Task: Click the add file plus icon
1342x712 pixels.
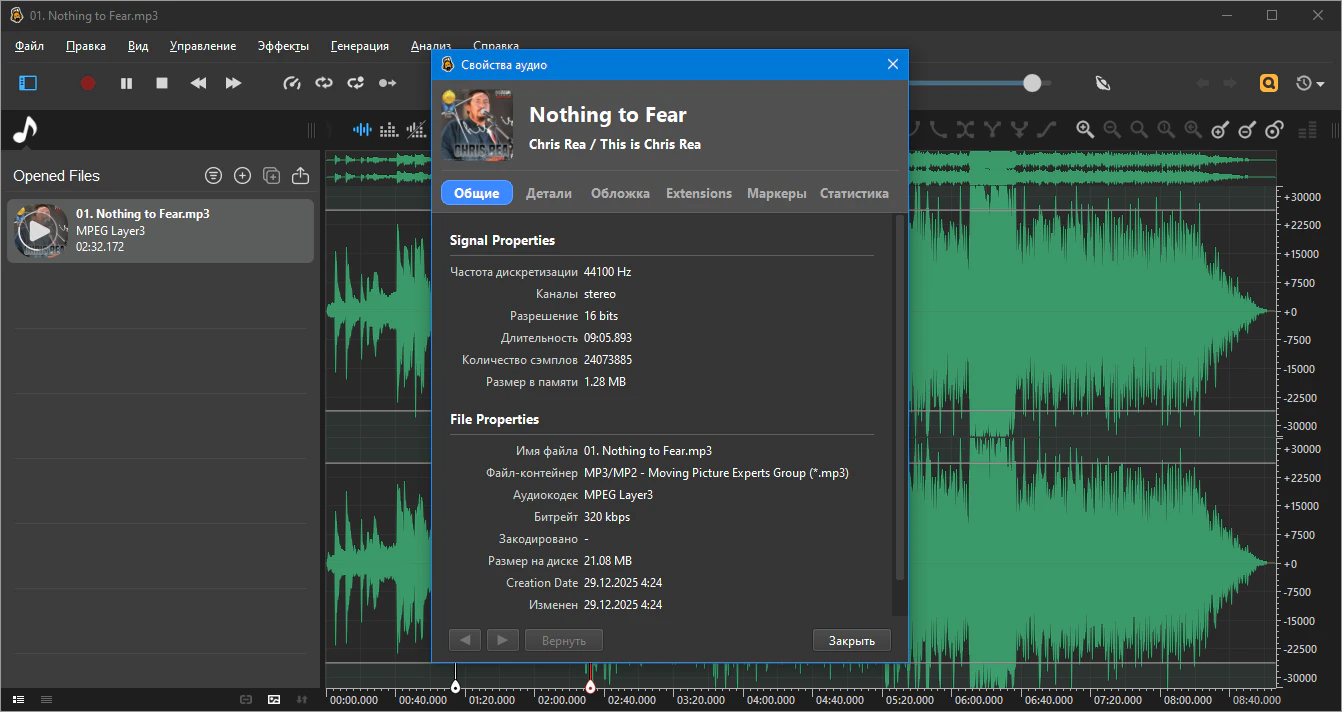Action: [242, 176]
